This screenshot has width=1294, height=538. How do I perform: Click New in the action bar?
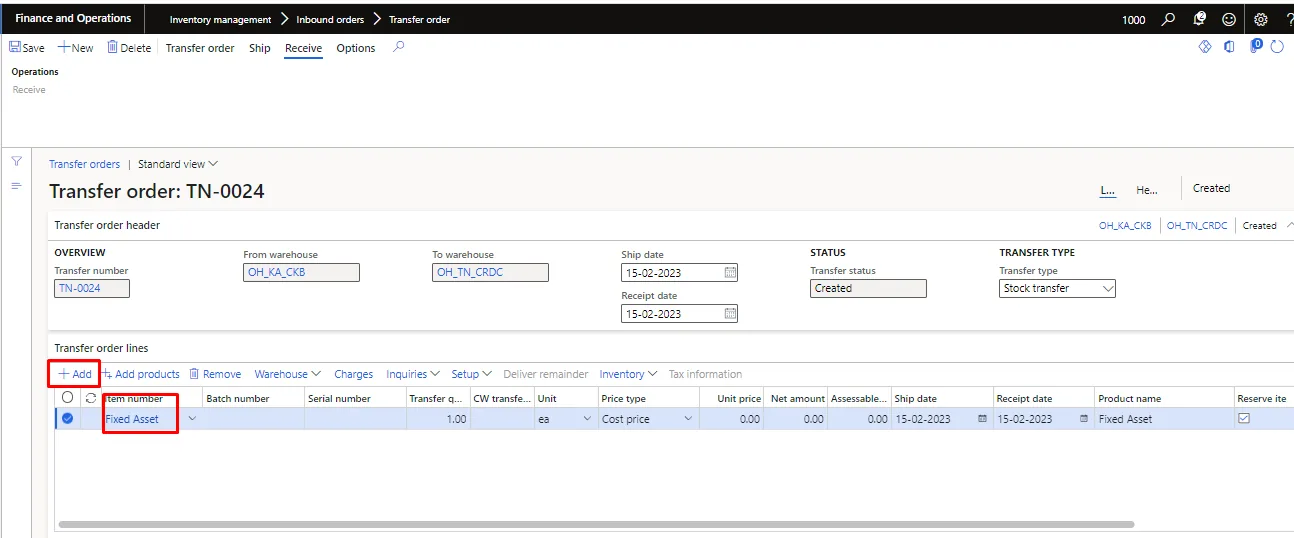(76, 48)
